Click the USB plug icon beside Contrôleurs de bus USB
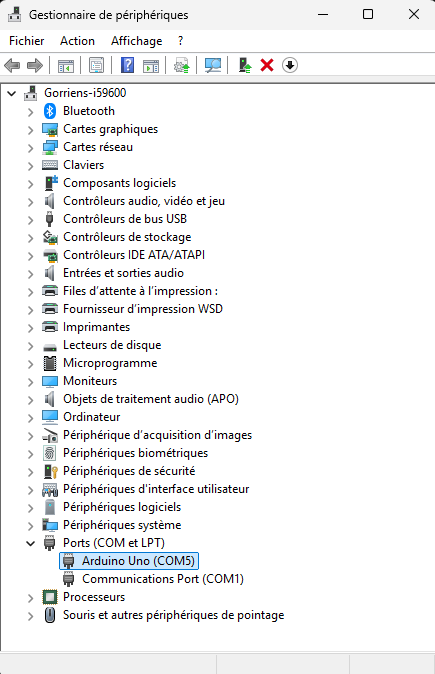Screen dimensions: 435x674 [x=49, y=219]
